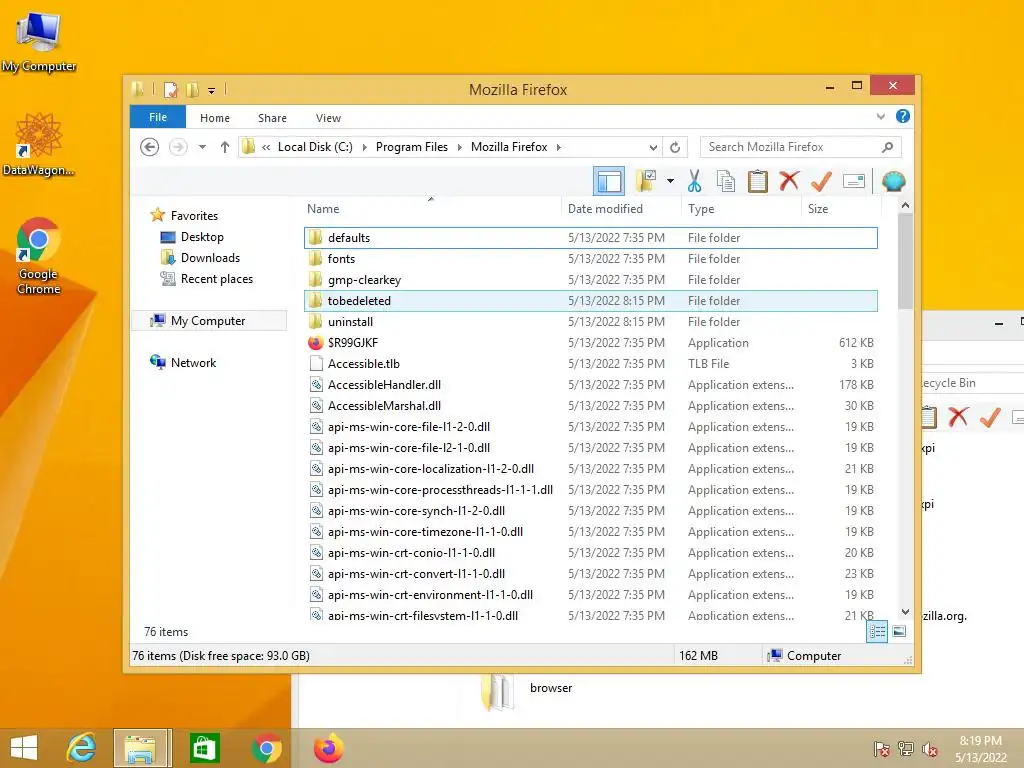The width and height of the screenshot is (1024, 768).
Task: Sort by the Size column header
Action: tap(841, 209)
